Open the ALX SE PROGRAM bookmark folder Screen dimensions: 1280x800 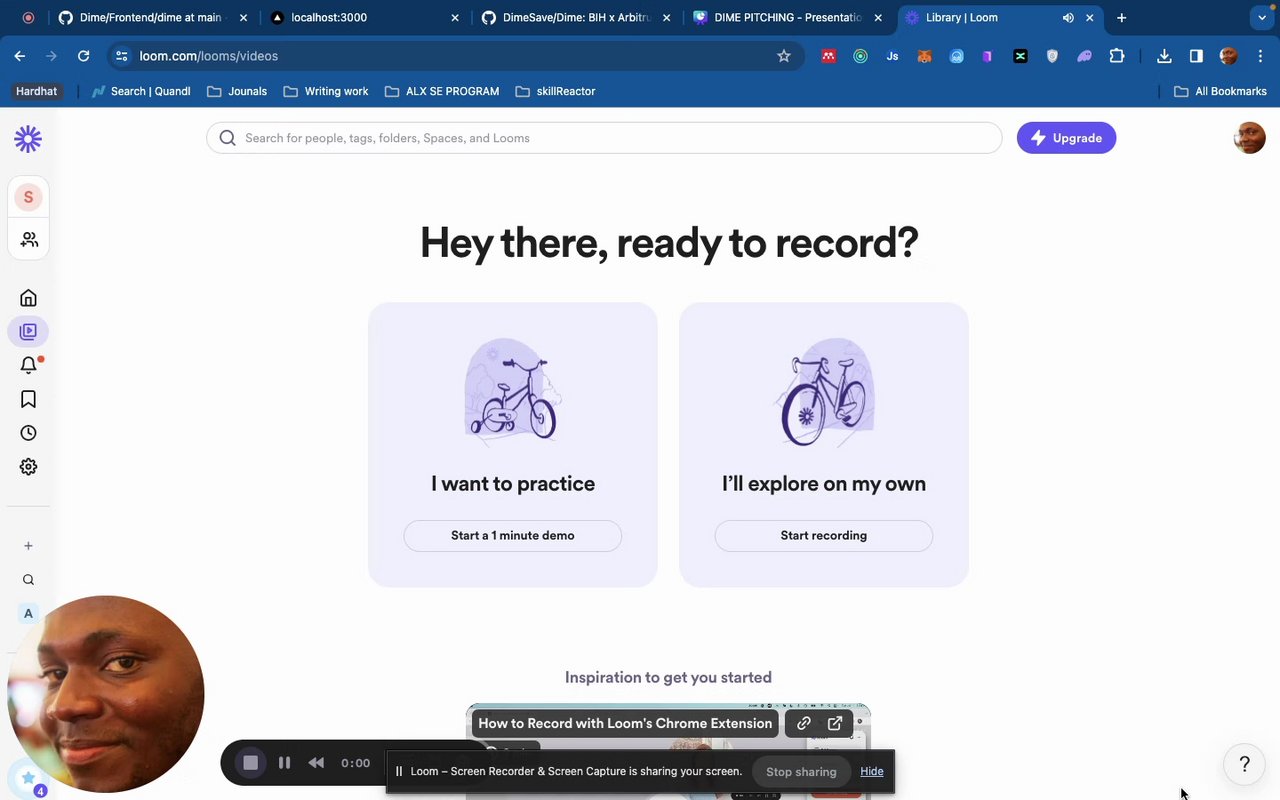441,91
